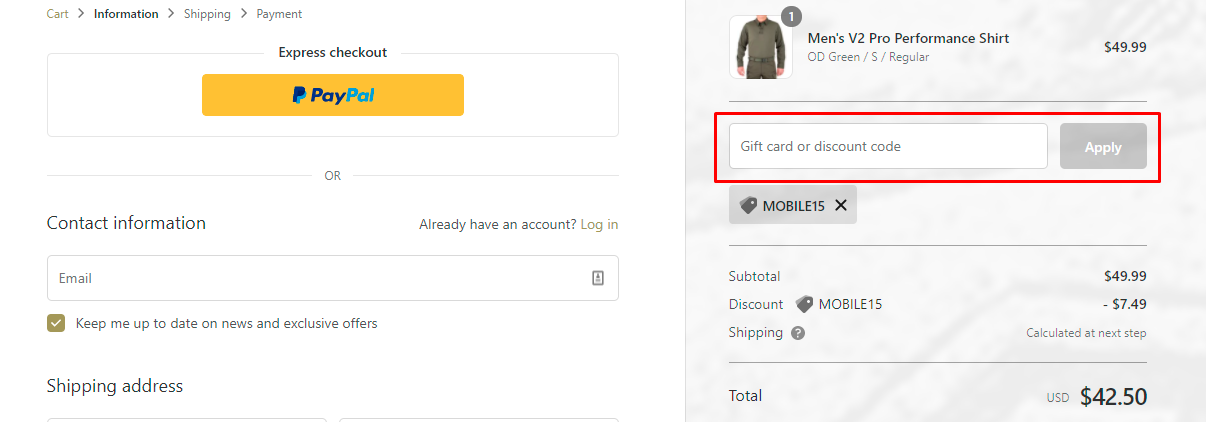Click the PayPal express checkout button

(x=332, y=95)
